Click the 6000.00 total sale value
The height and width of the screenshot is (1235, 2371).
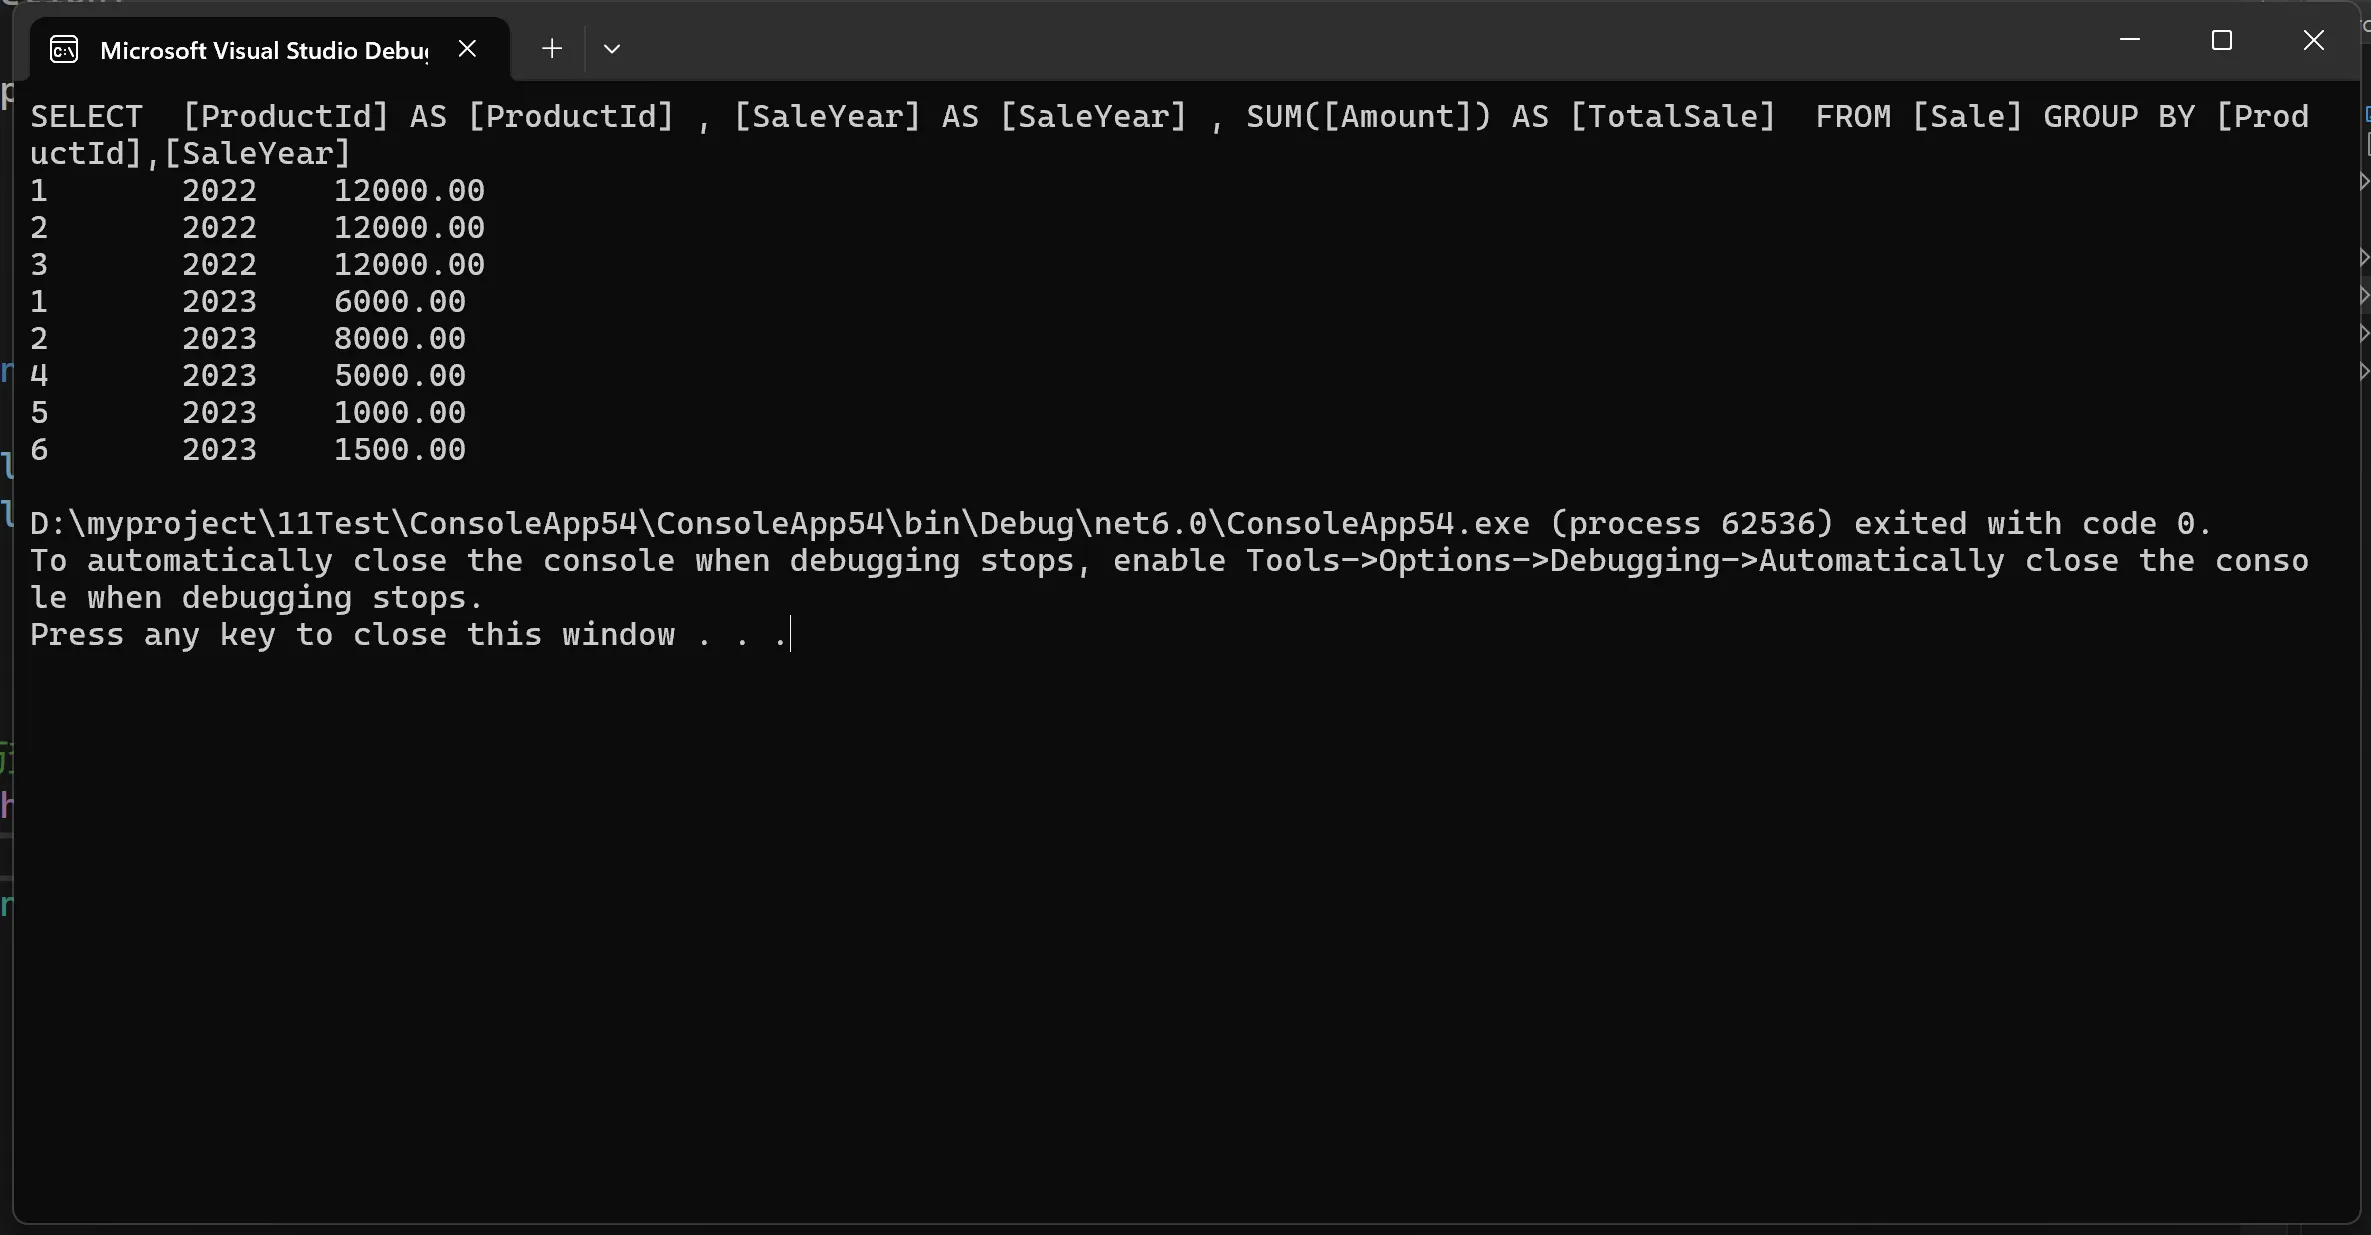(x=400, y=302)
